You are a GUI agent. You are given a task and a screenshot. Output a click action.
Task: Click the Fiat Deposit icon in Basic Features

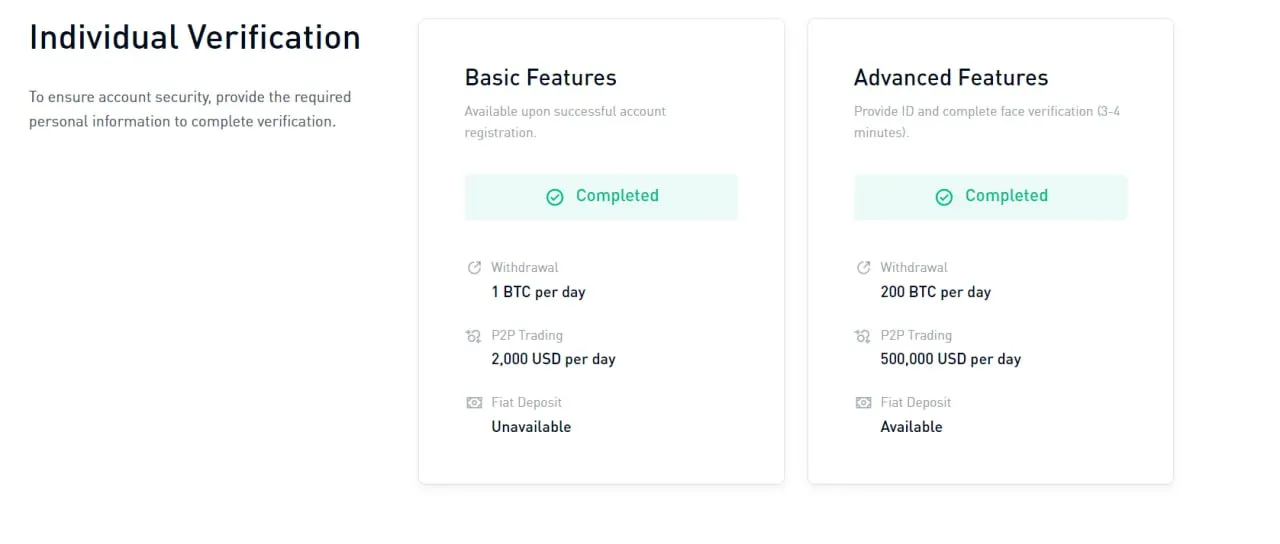click(474, 403)
